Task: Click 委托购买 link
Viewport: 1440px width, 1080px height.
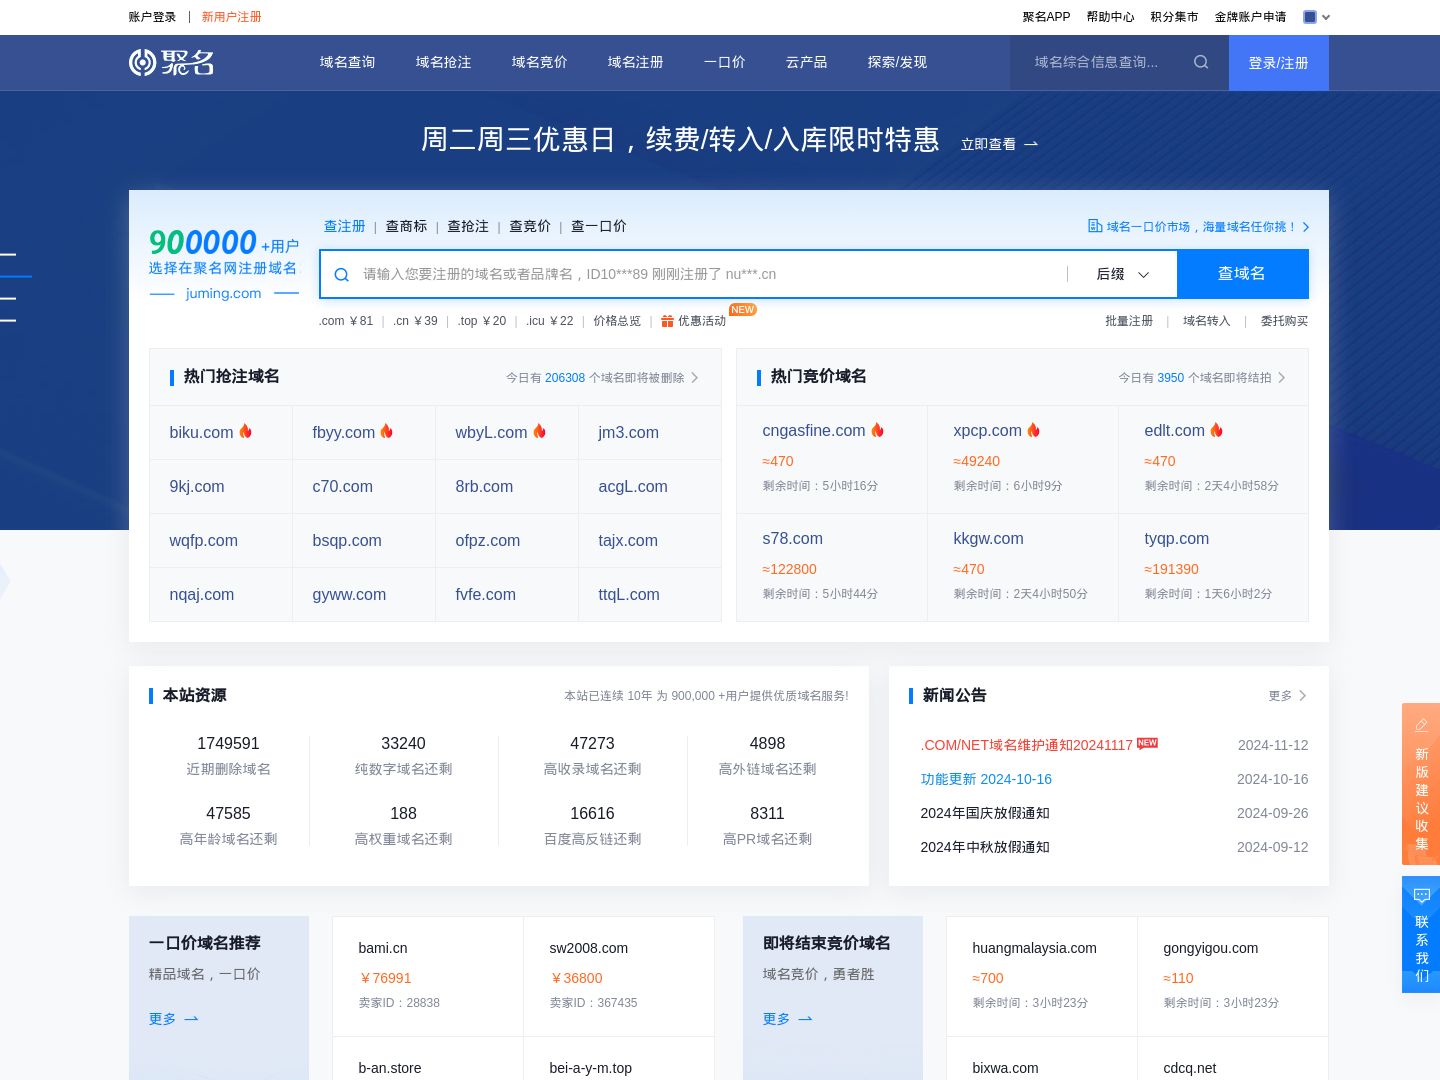Action: [1284, 321]
